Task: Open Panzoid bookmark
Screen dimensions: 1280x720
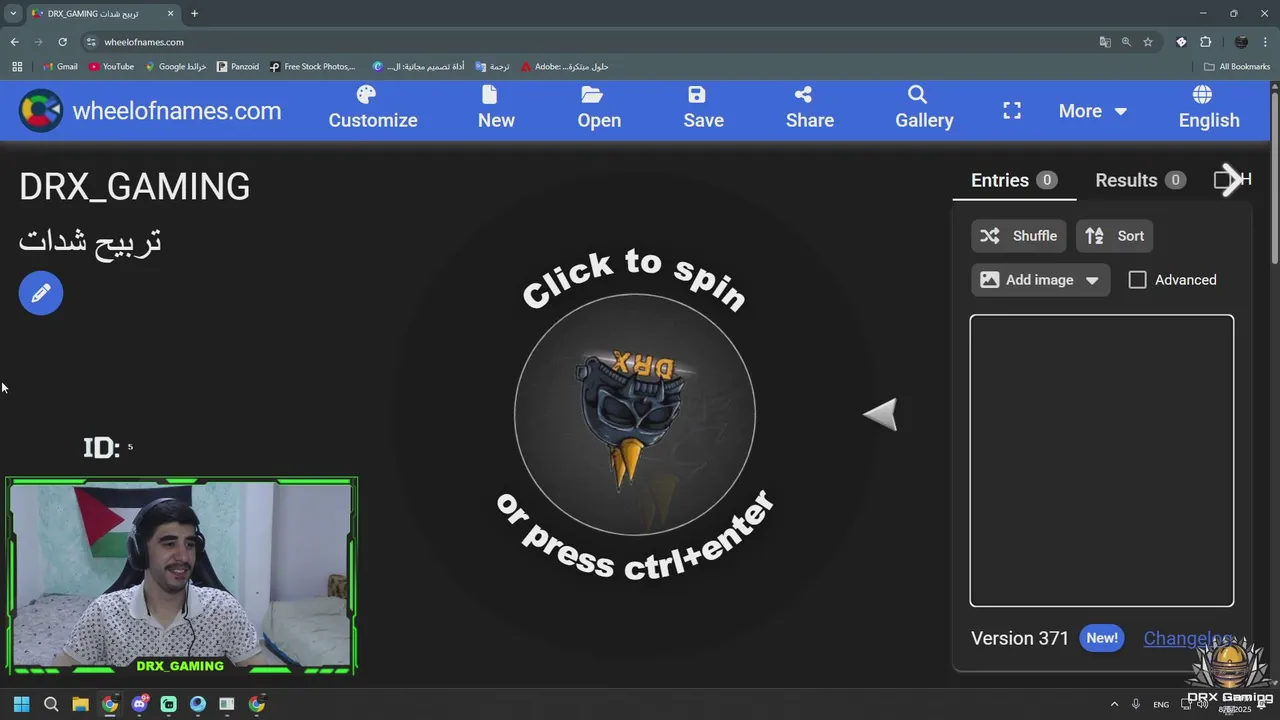Action: [x=238, y=67]
